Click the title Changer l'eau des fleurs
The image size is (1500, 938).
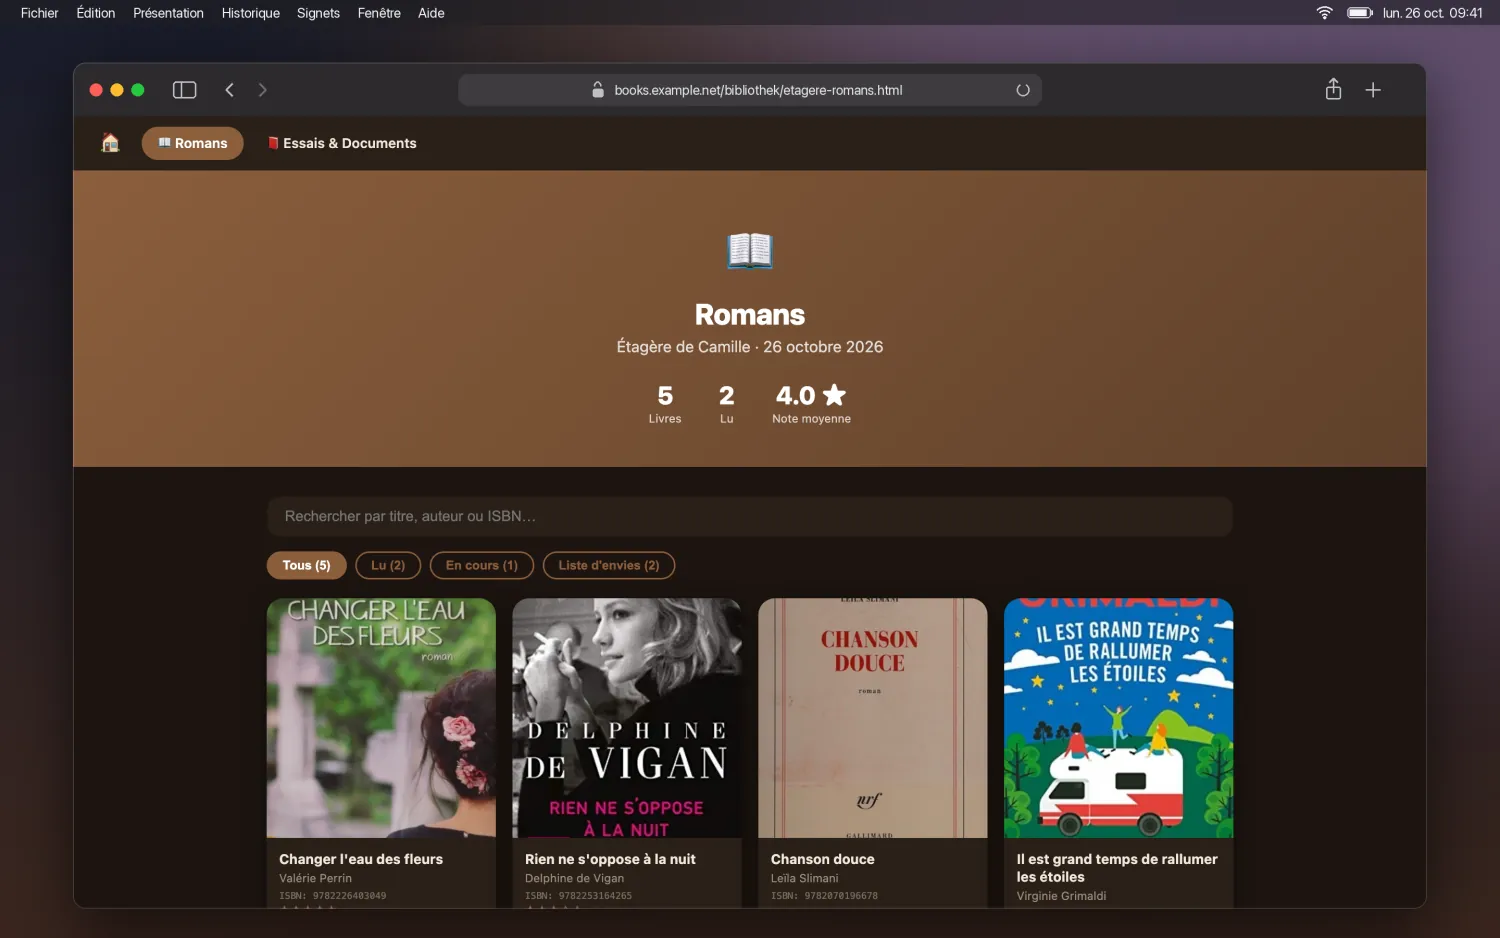coord(361,859)
